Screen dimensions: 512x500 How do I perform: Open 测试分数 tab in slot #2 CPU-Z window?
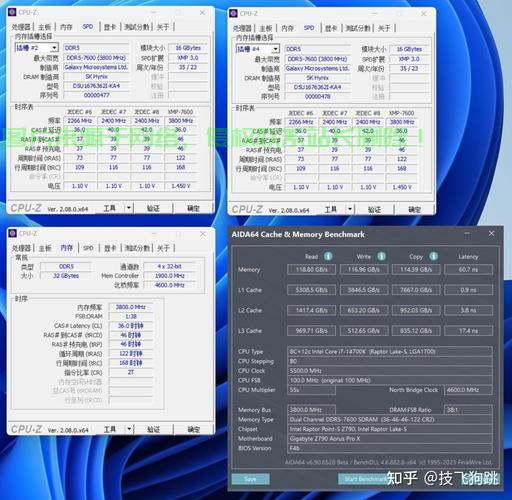point(136,27)
